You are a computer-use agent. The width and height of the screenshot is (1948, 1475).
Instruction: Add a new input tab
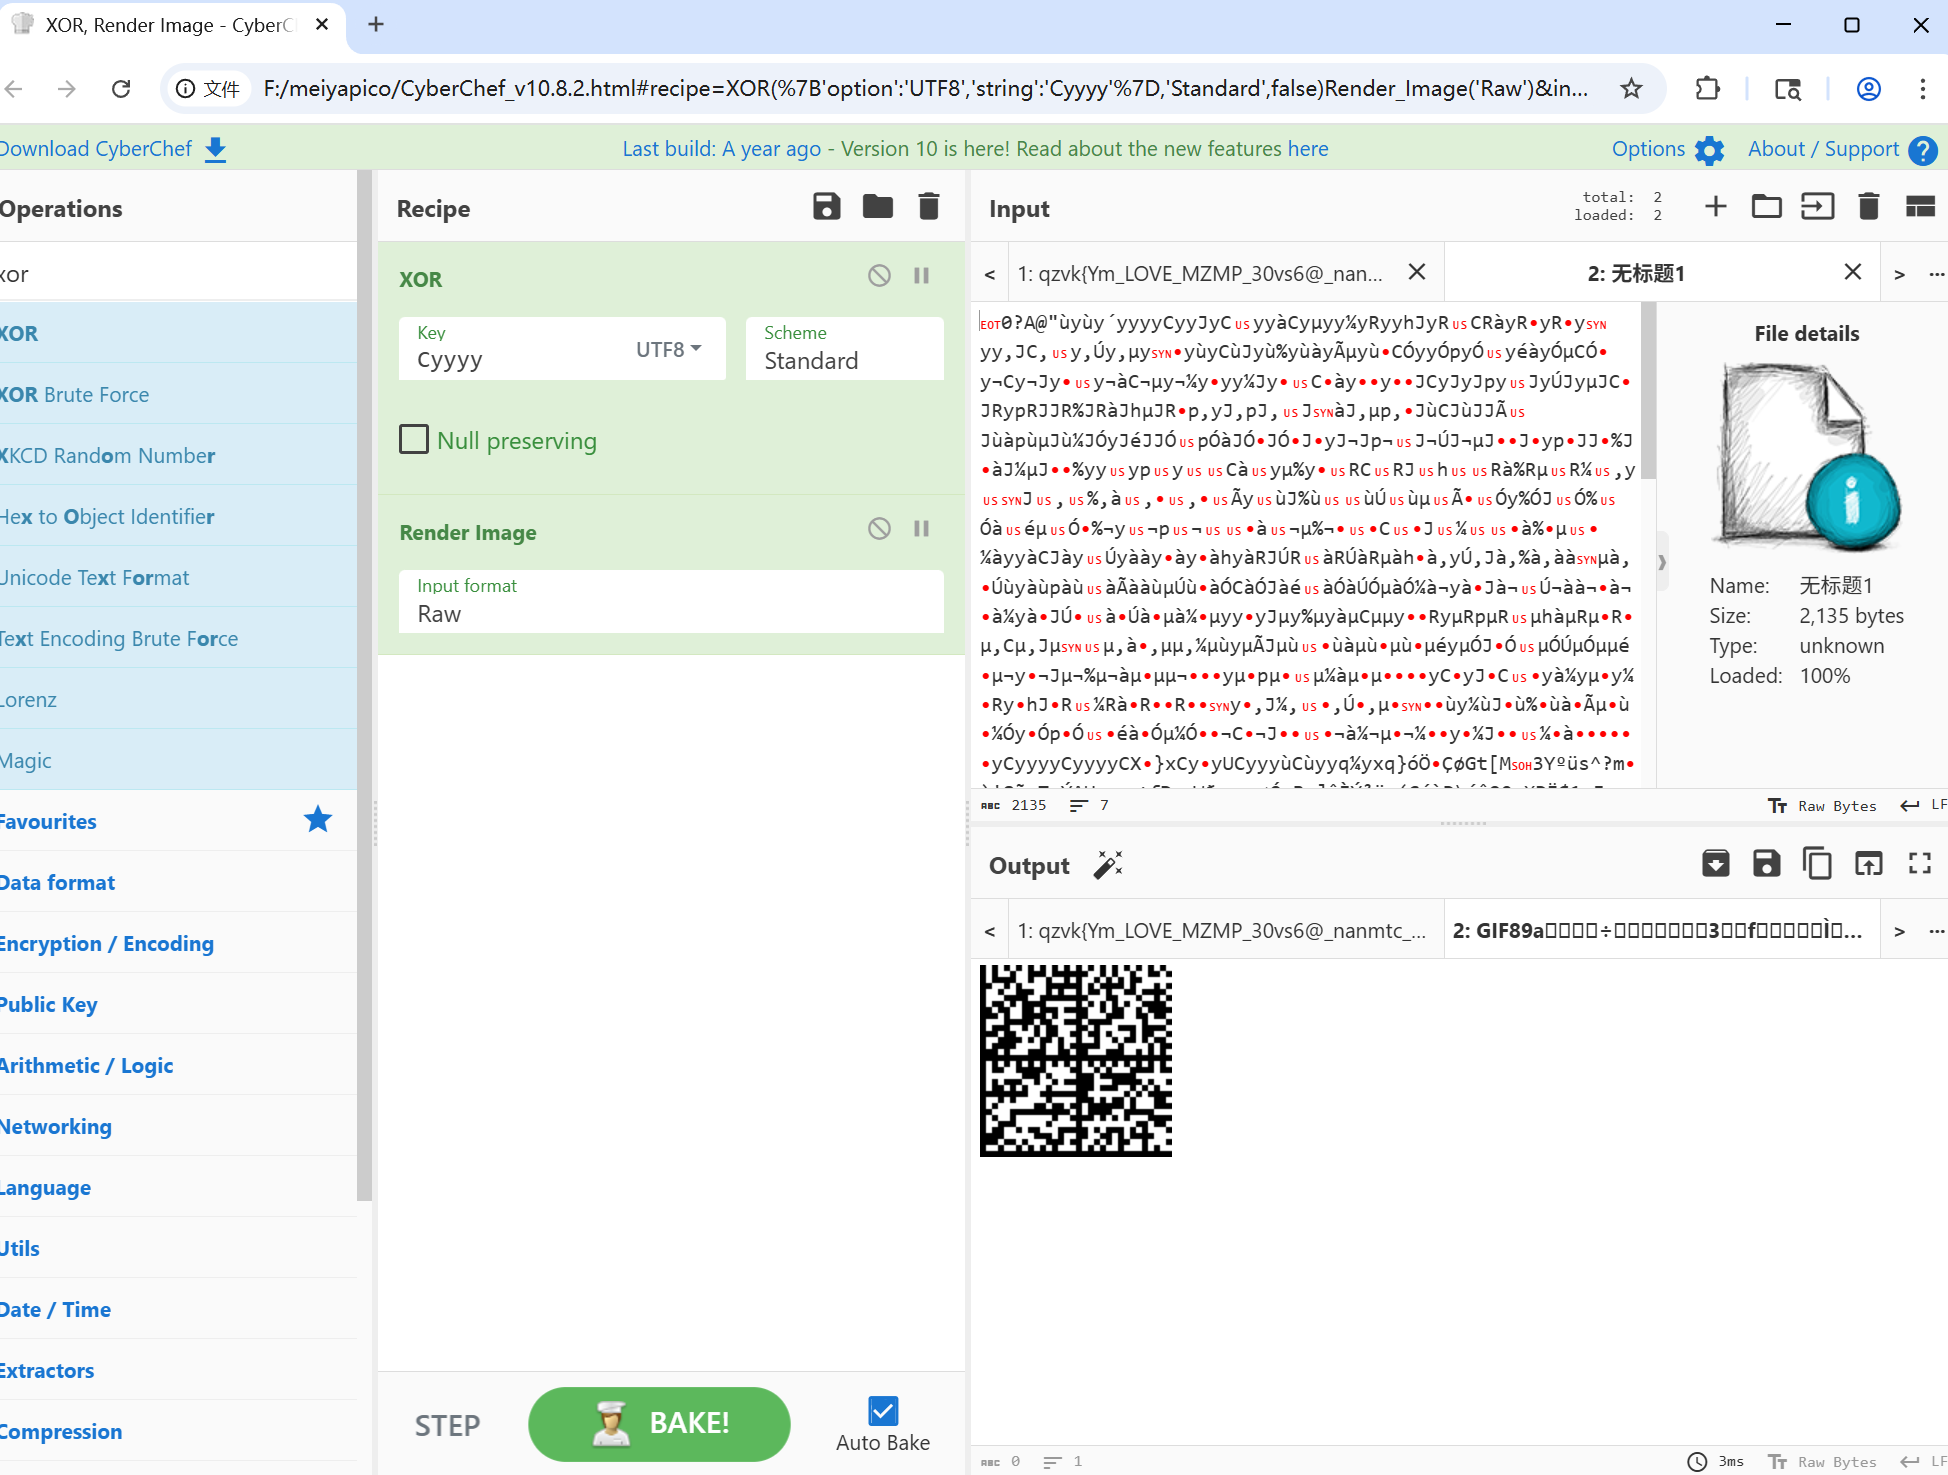coord(1715,207)
